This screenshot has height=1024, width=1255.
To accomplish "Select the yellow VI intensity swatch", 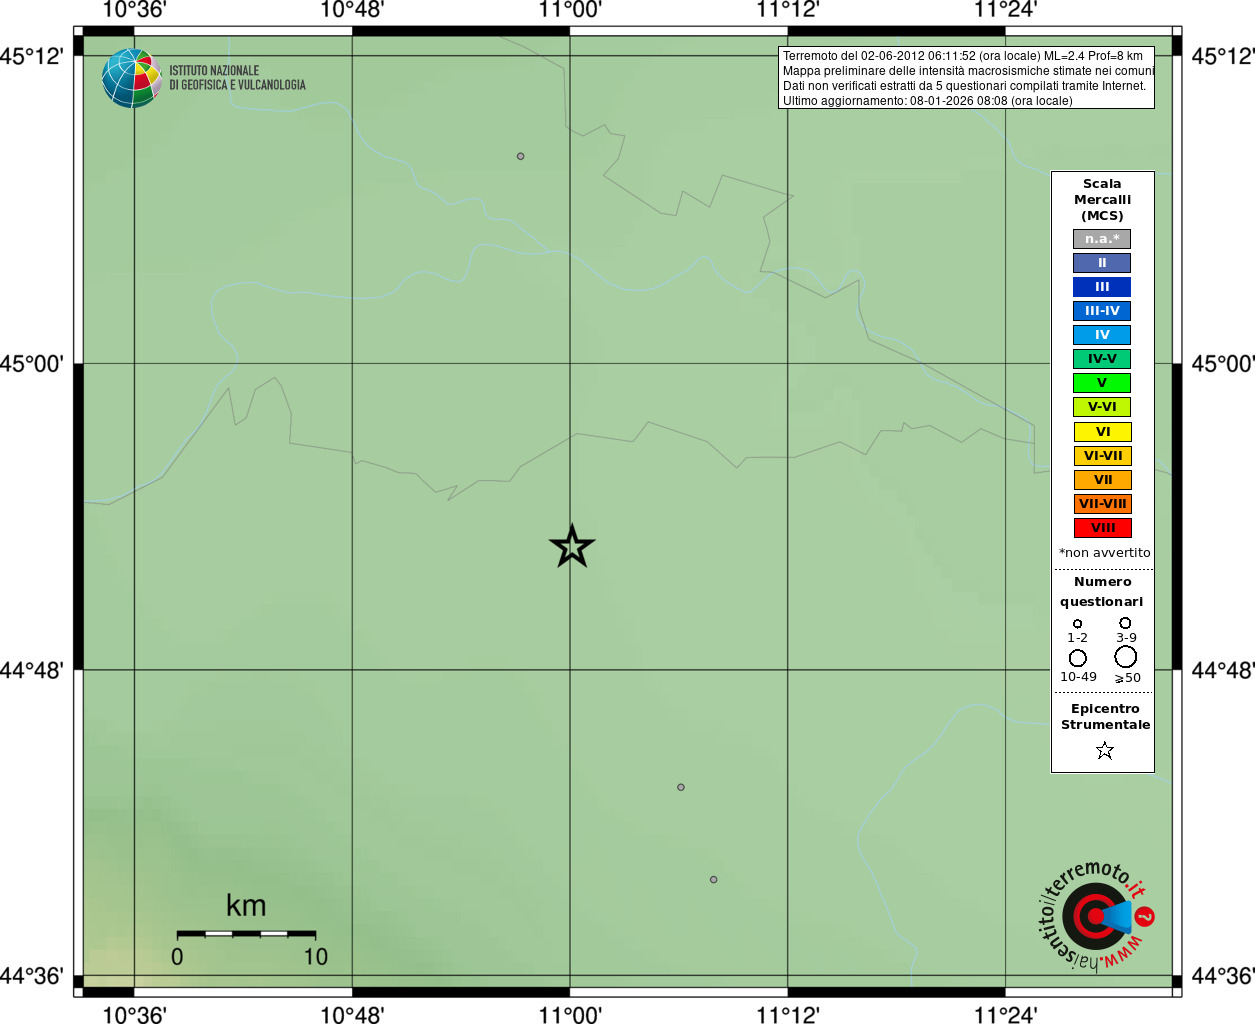I will (1102, 432).
